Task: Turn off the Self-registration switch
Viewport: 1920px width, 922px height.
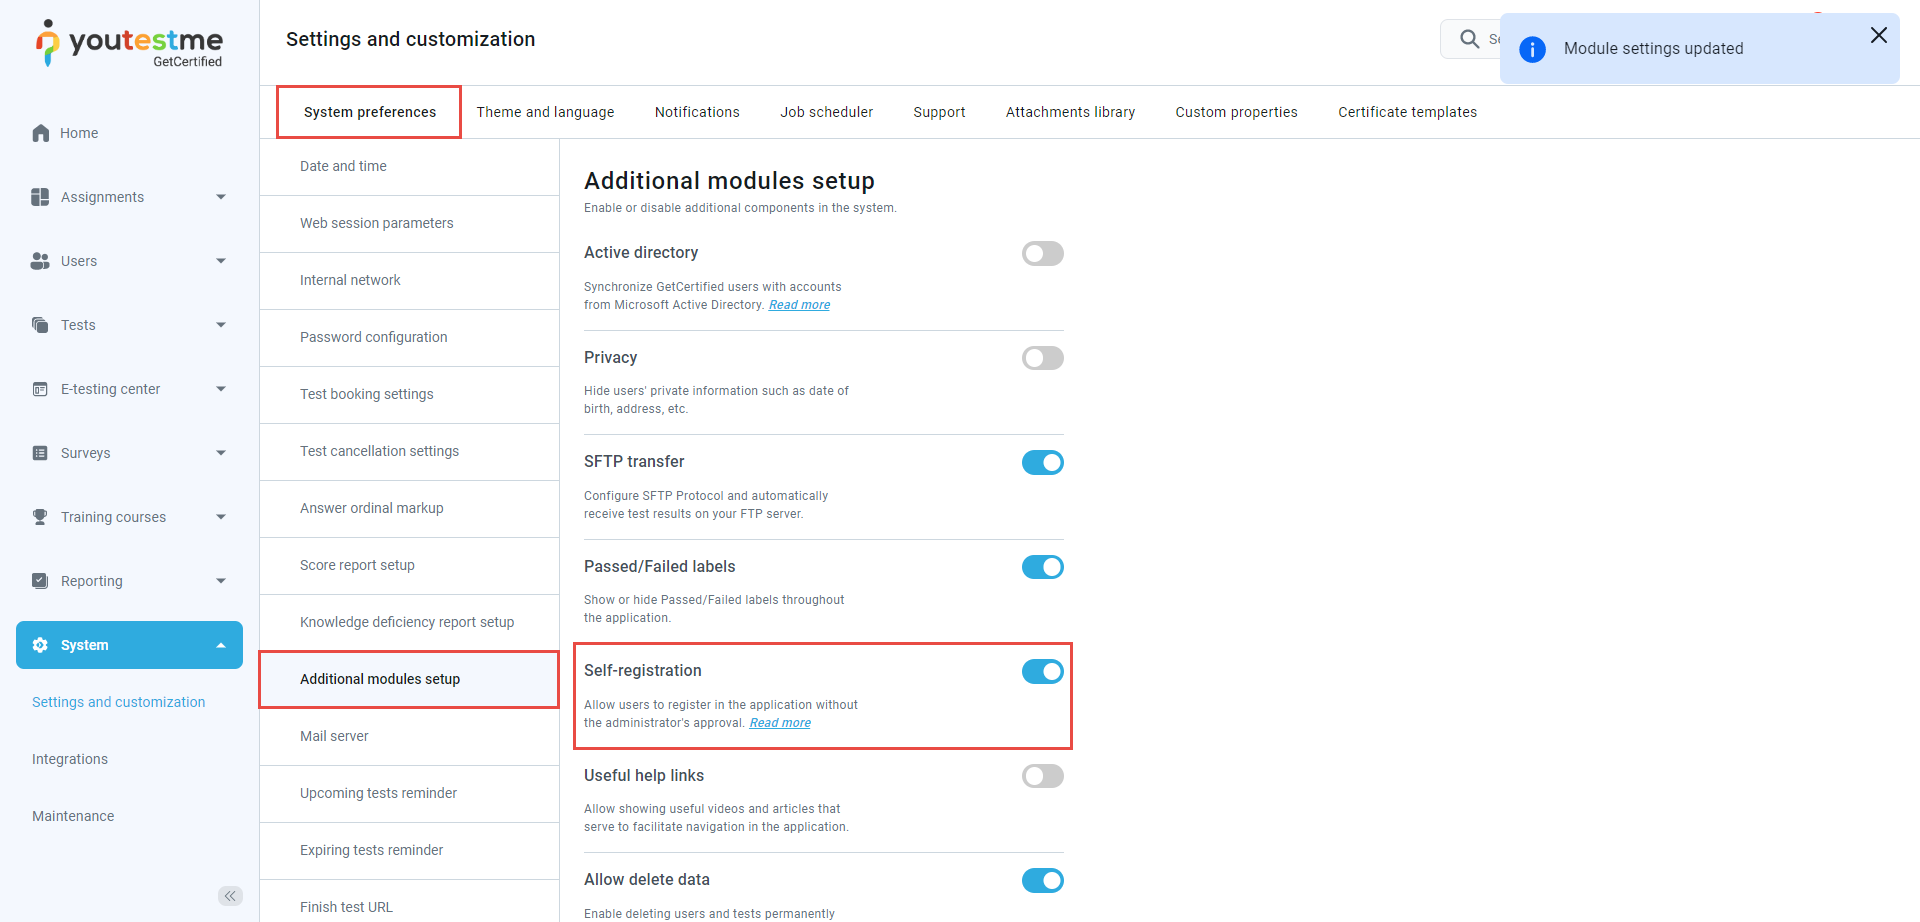Action: 1042,672
